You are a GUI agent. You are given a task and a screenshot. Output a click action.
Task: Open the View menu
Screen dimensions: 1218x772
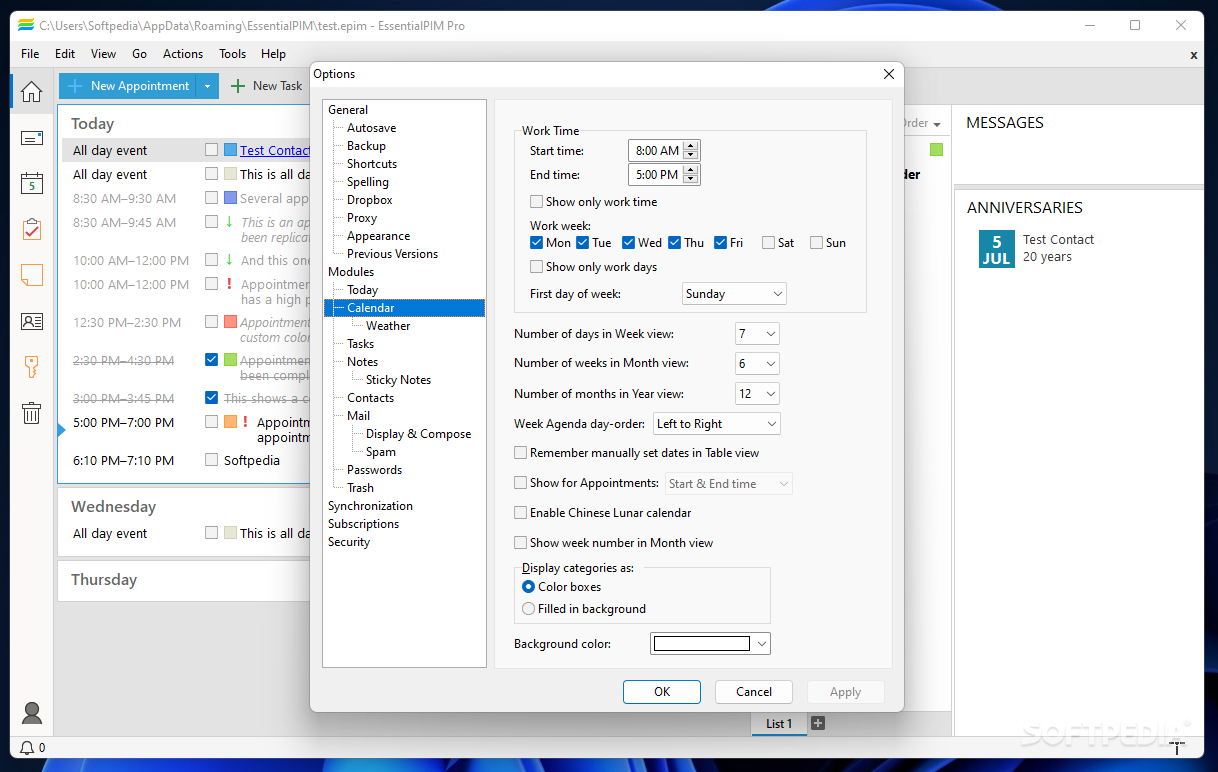pyautogui.click(x=103, y=54)
